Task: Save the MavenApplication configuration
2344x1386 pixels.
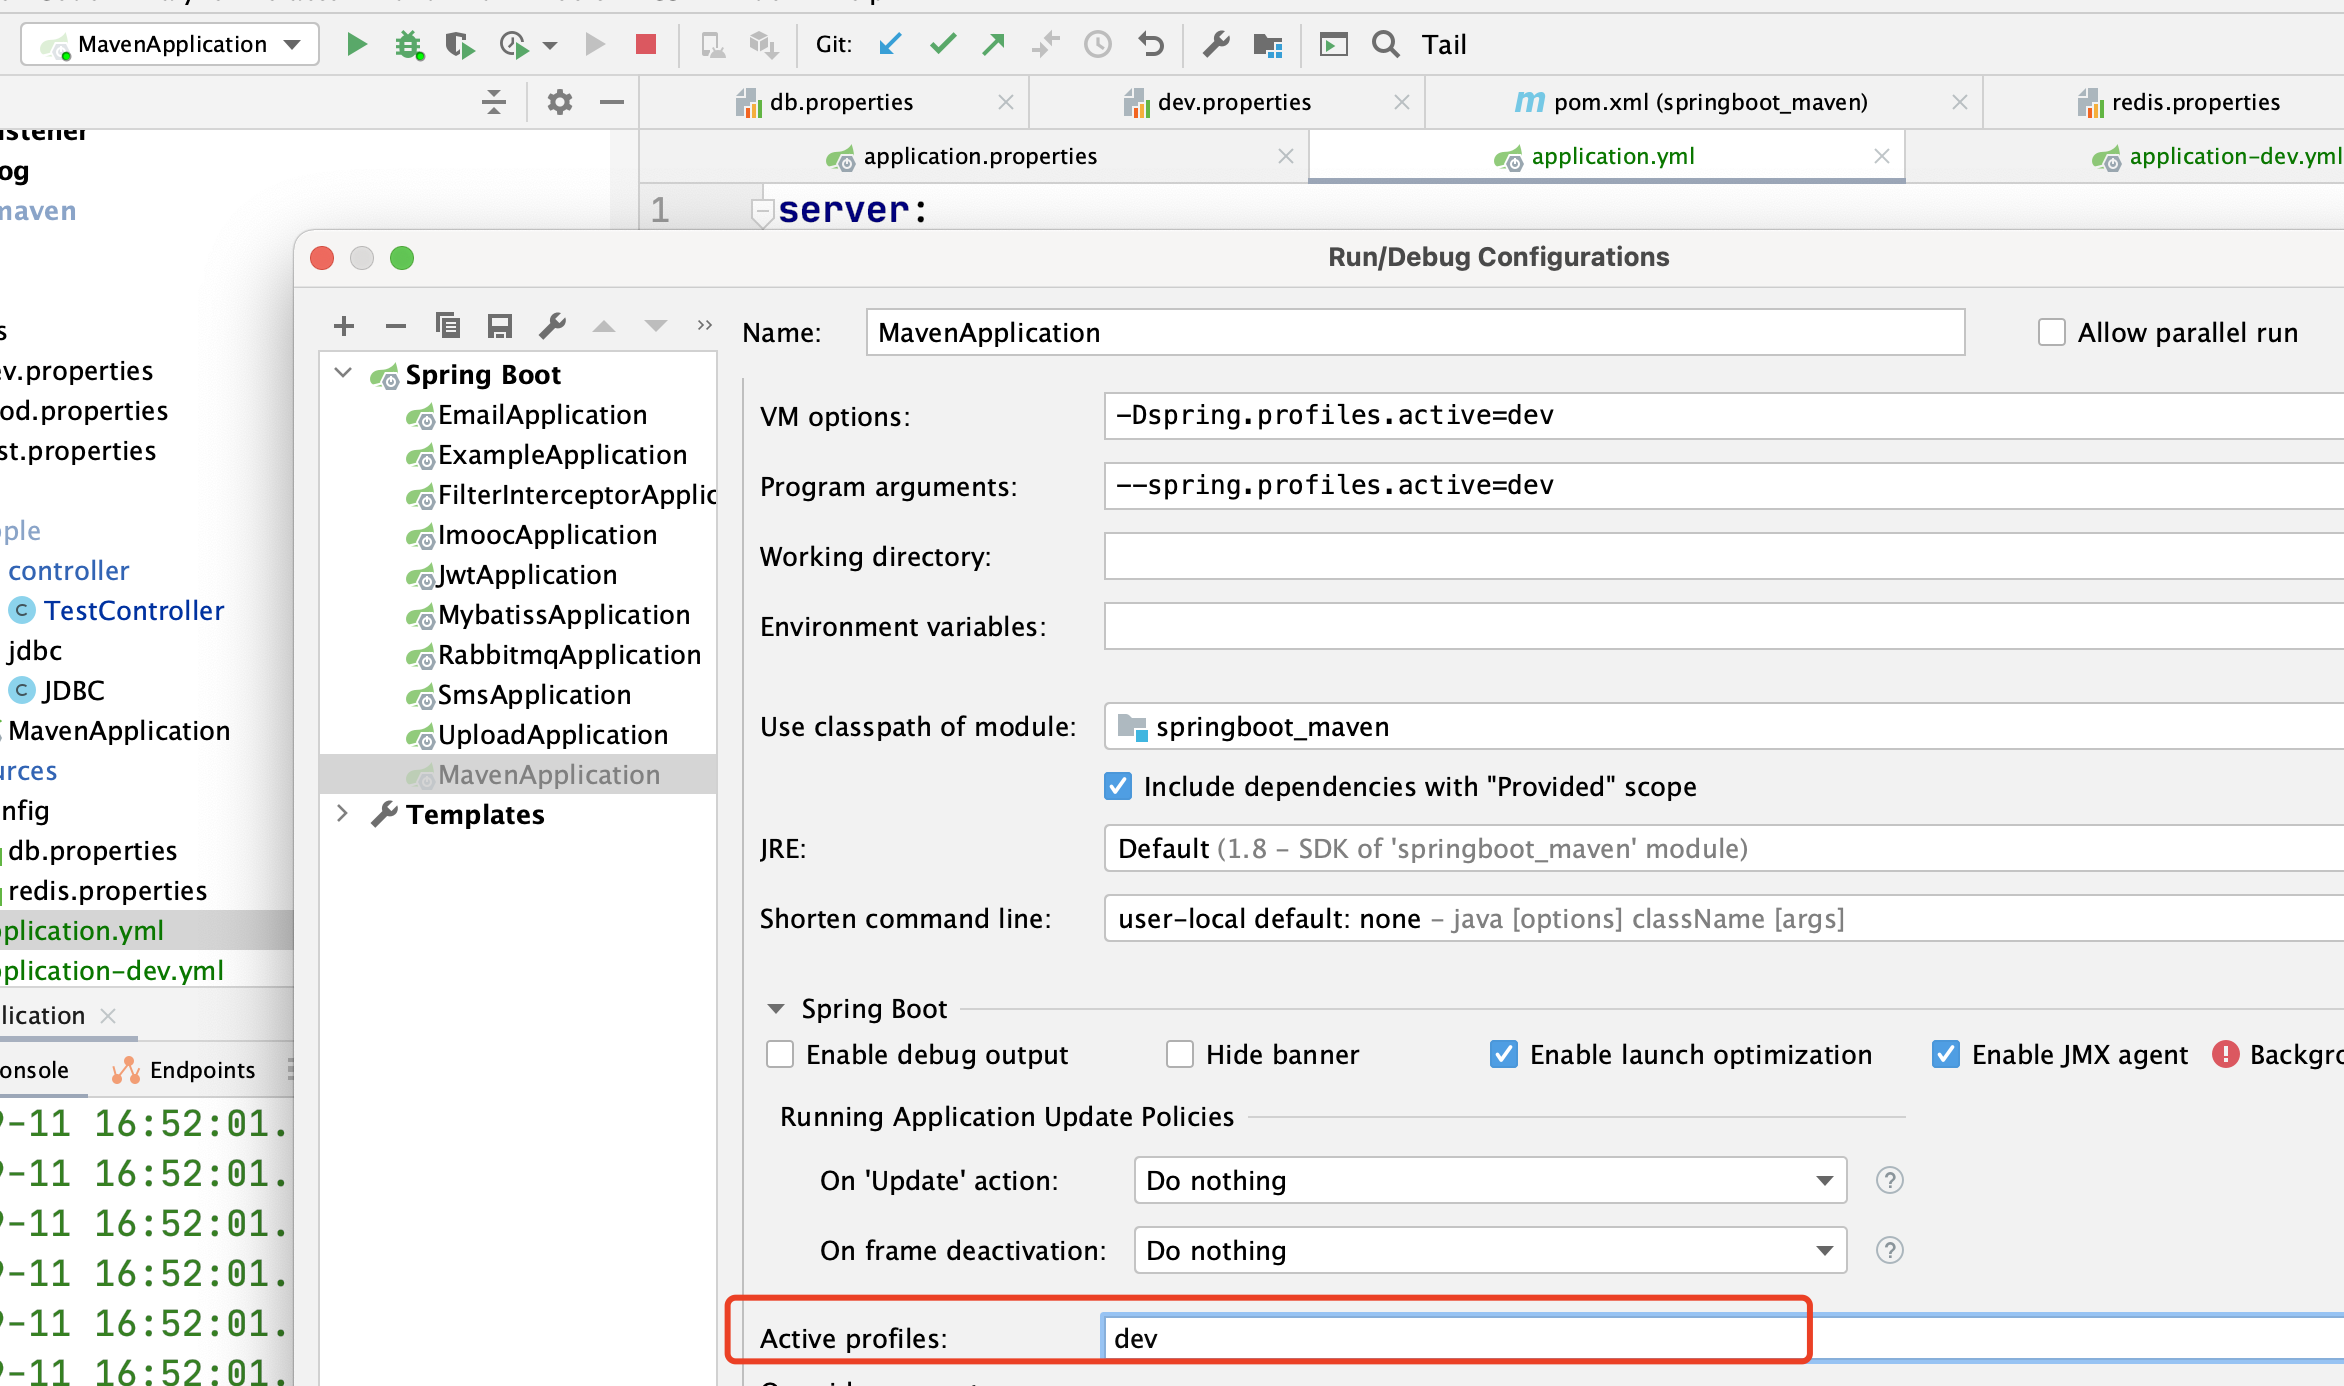Action: [x=500, y=325]
